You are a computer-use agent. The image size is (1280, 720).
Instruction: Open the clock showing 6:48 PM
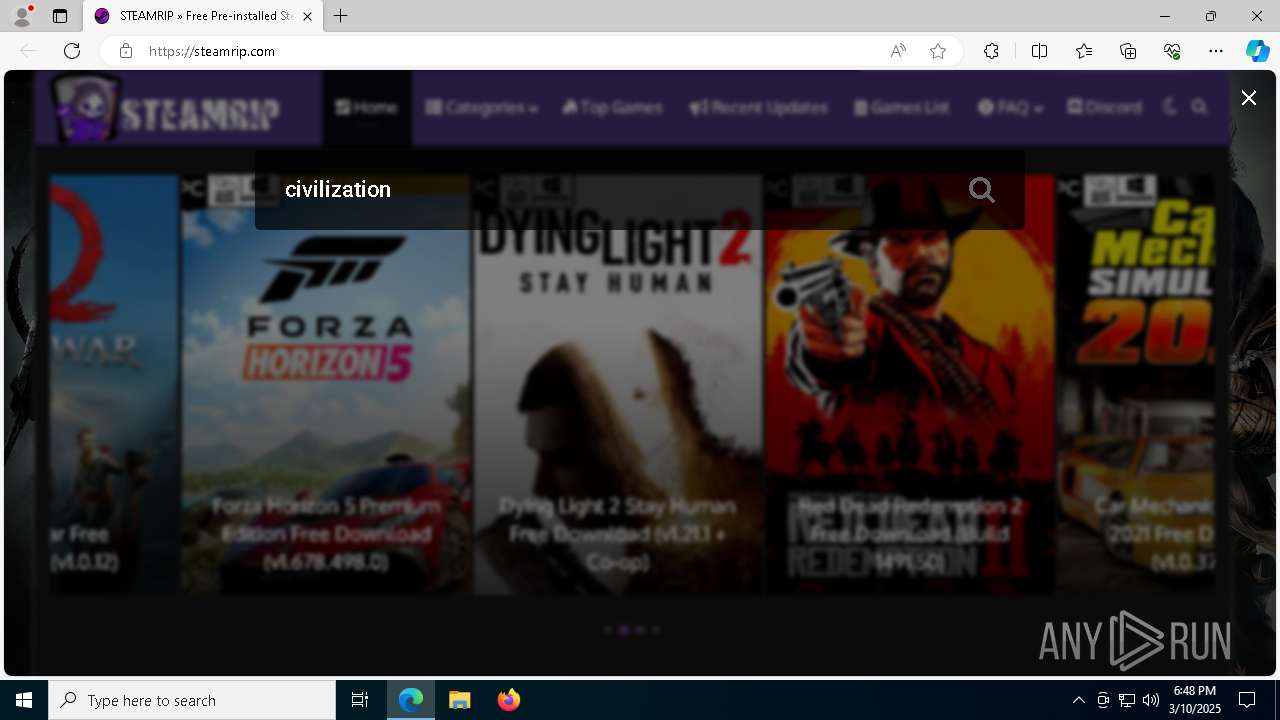1194,700
